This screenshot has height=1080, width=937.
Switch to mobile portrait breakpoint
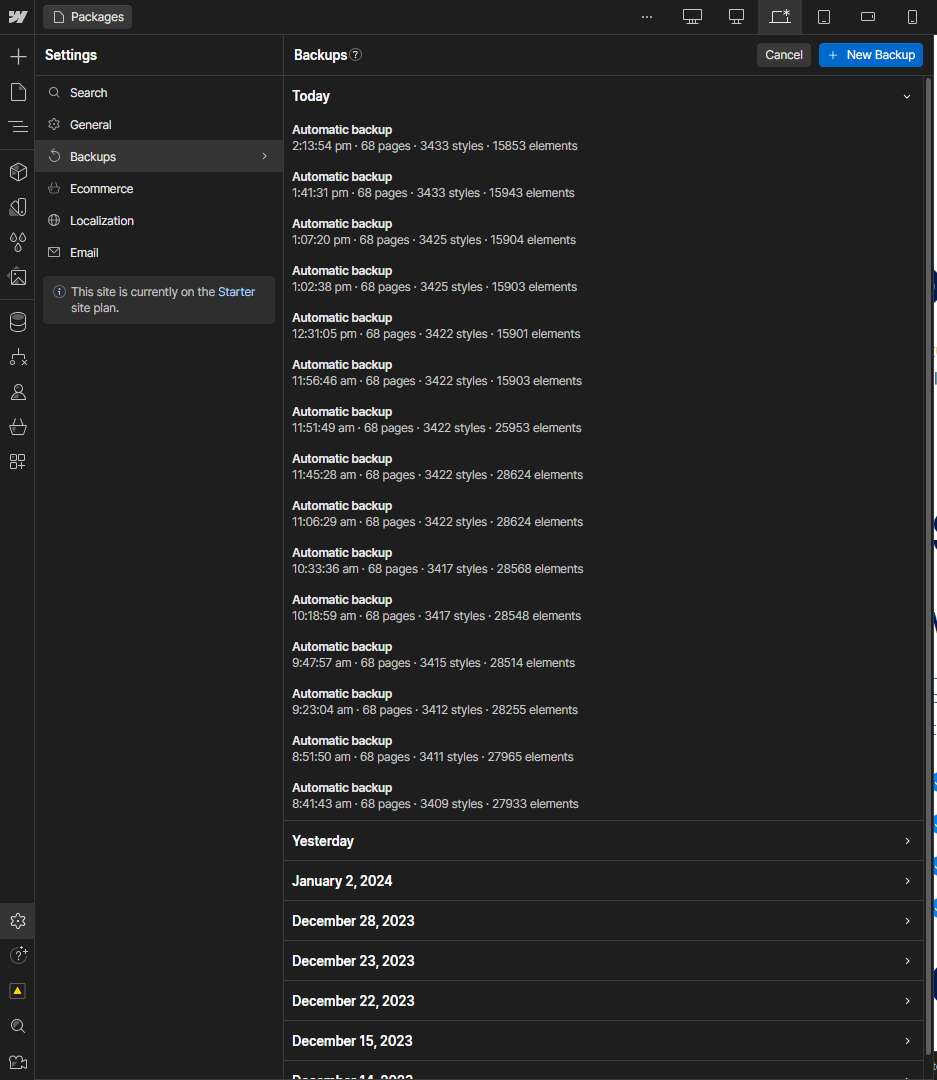(912, 17)
